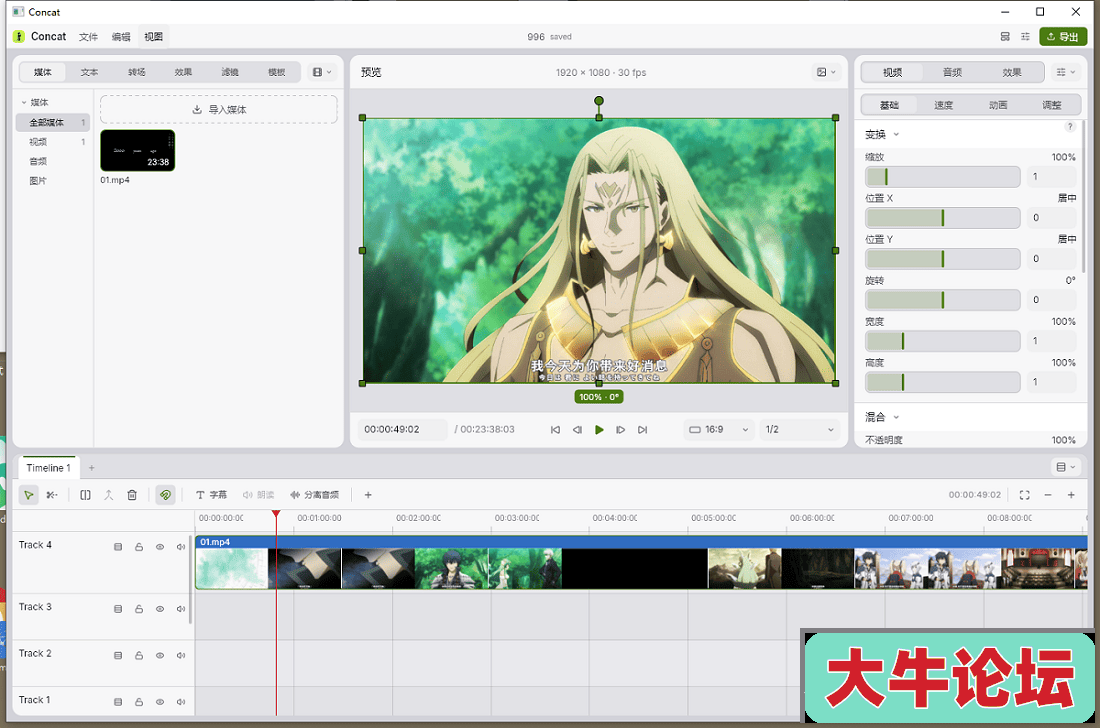
Task: Zoom in the timeline with plus
Action: click(x=1071, y=495)
